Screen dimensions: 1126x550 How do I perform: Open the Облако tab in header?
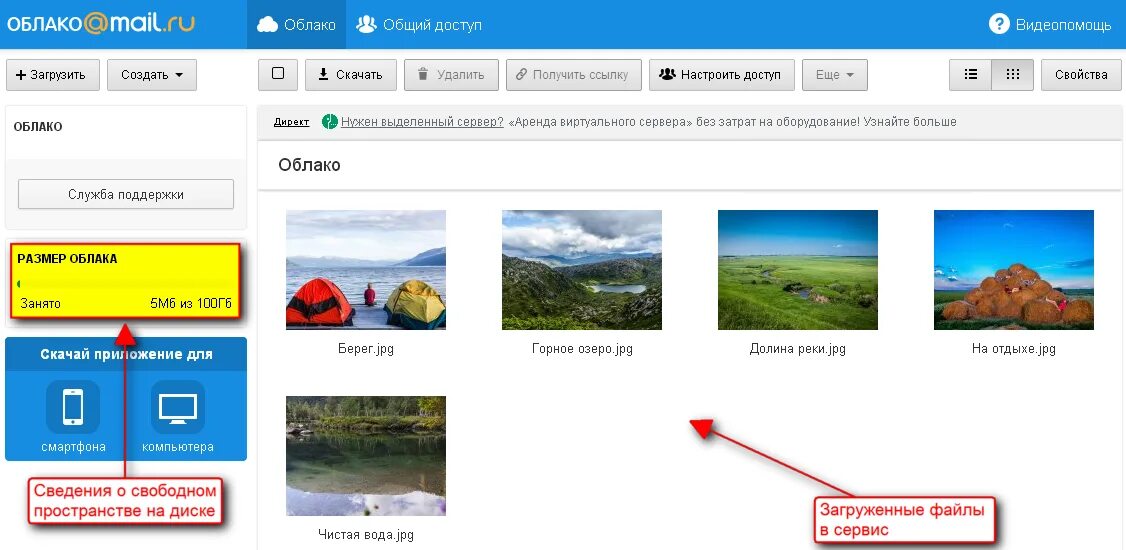pos(297,24)
